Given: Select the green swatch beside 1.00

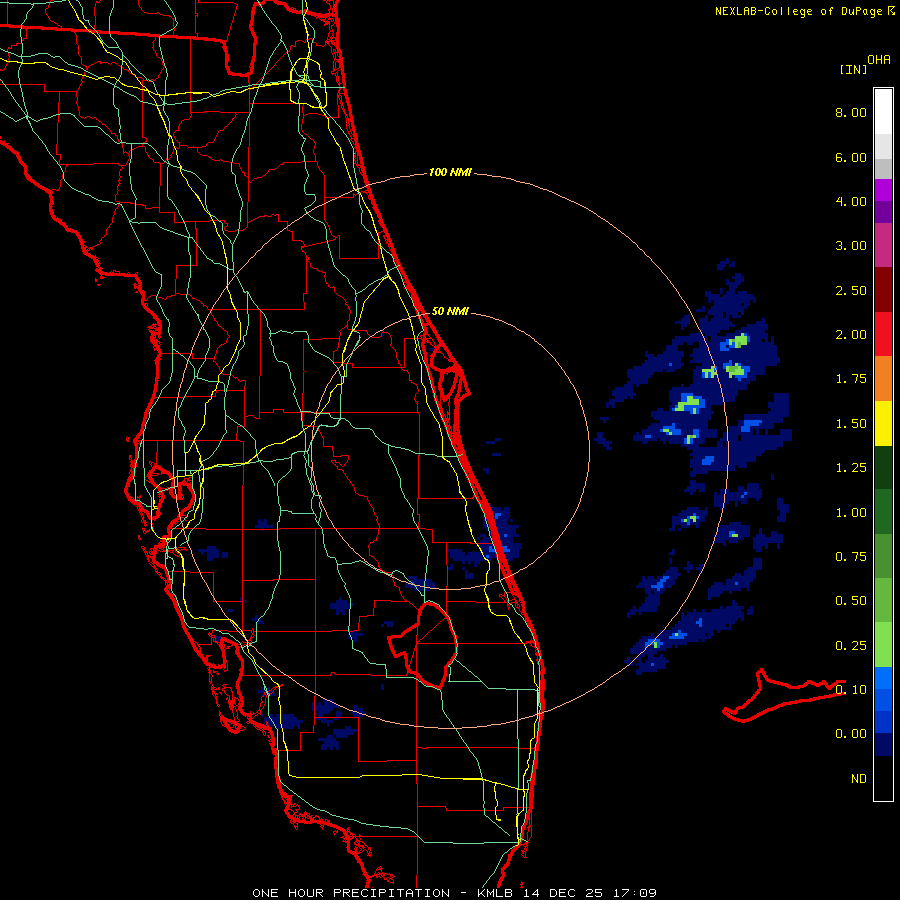Looking at the screenshot, I should [x=883, y=512].
